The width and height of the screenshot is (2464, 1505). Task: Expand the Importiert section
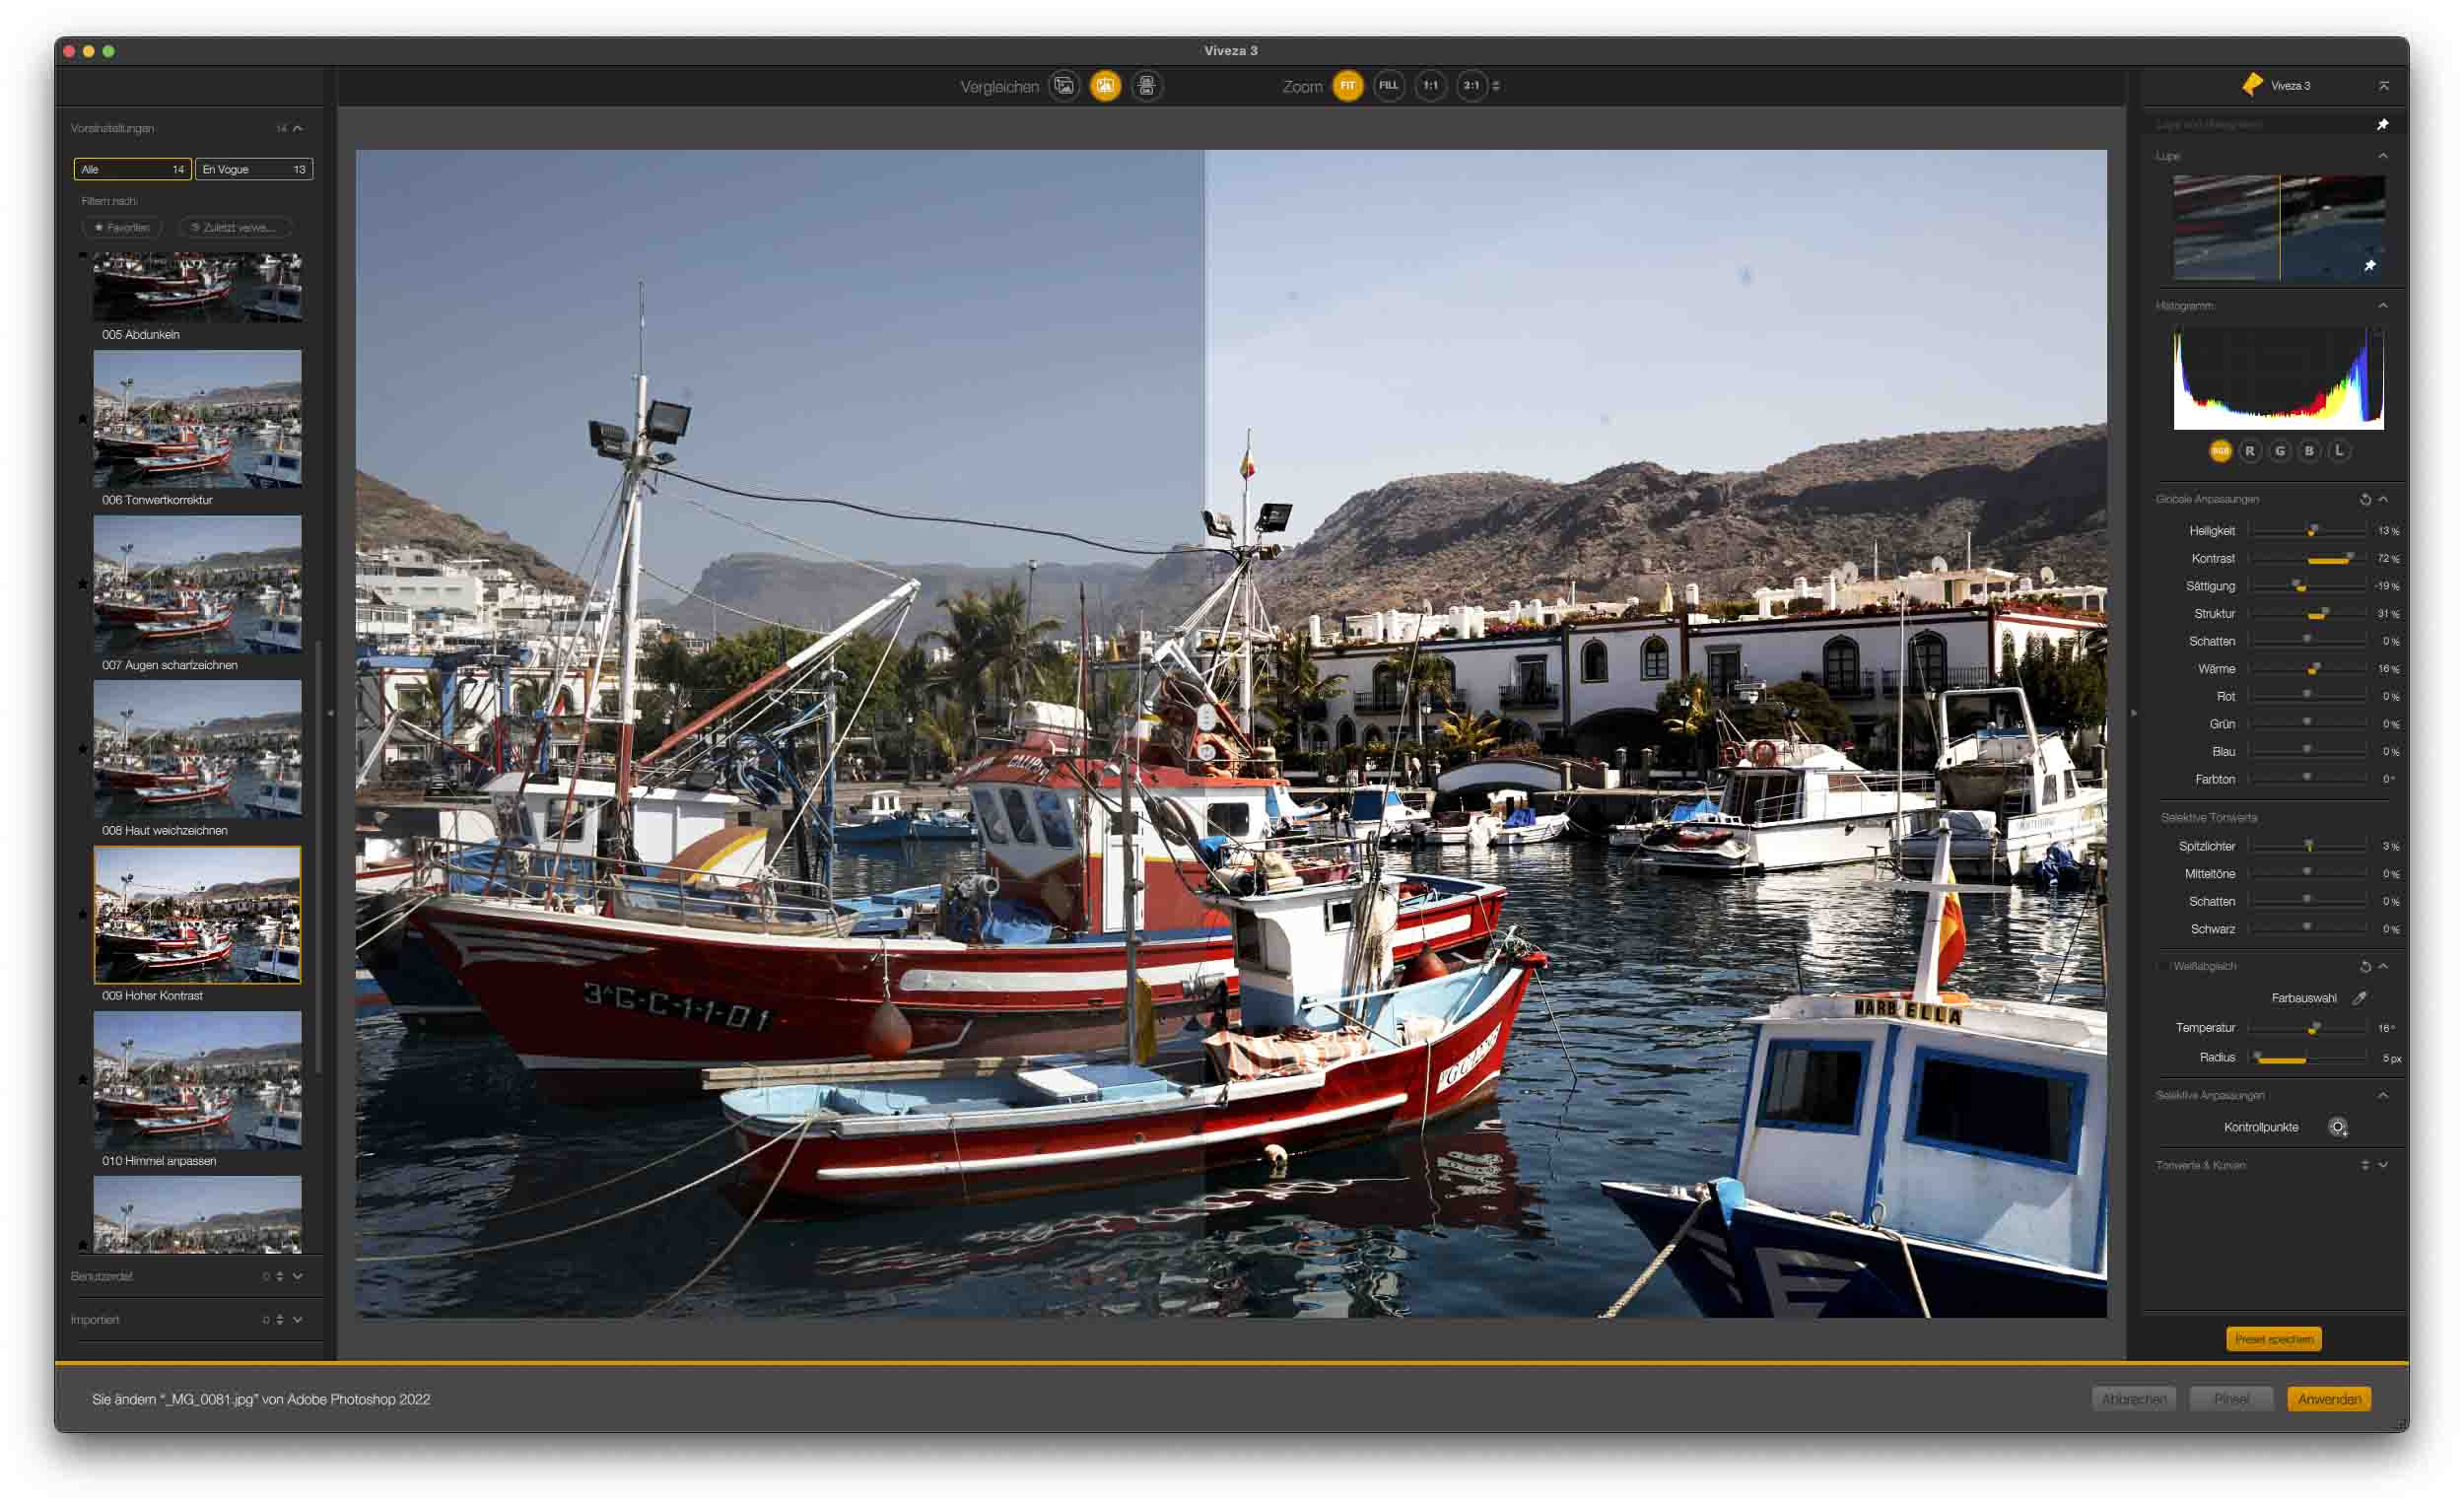point(298,1320)
